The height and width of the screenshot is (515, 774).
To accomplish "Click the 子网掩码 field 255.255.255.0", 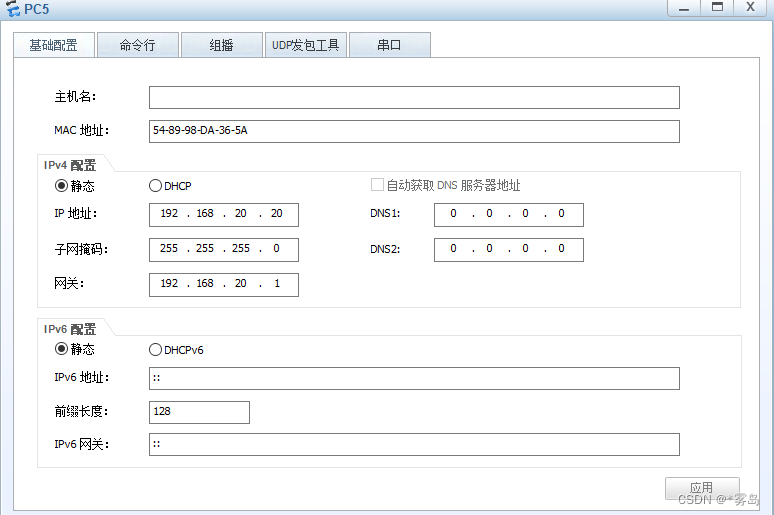I will 224,250.
